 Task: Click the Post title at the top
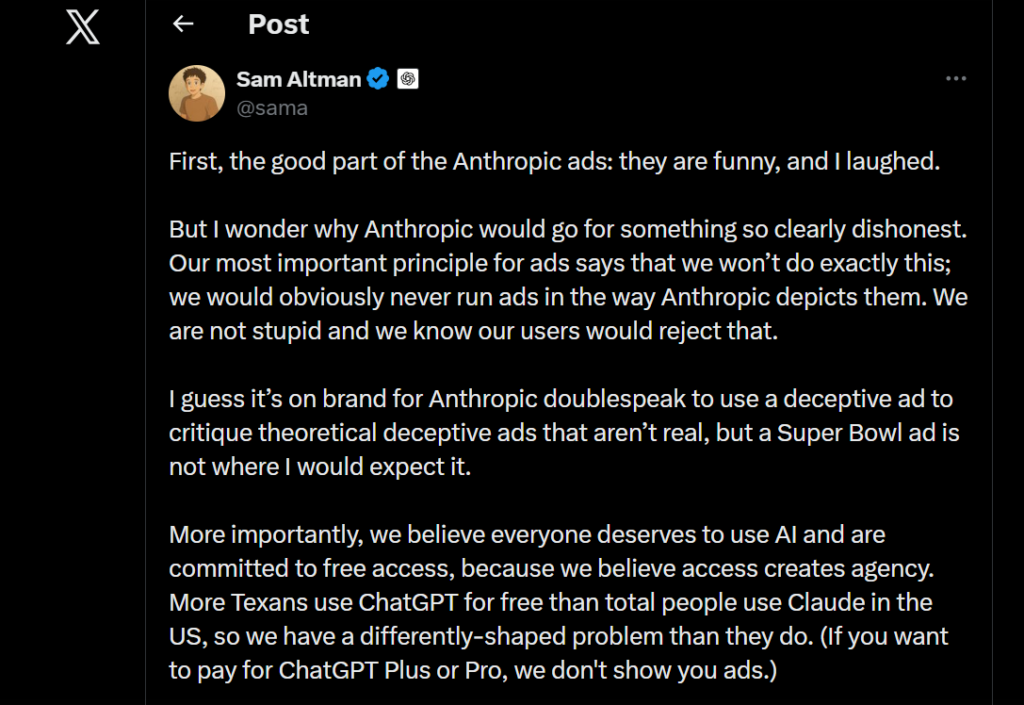click(278, 23)
